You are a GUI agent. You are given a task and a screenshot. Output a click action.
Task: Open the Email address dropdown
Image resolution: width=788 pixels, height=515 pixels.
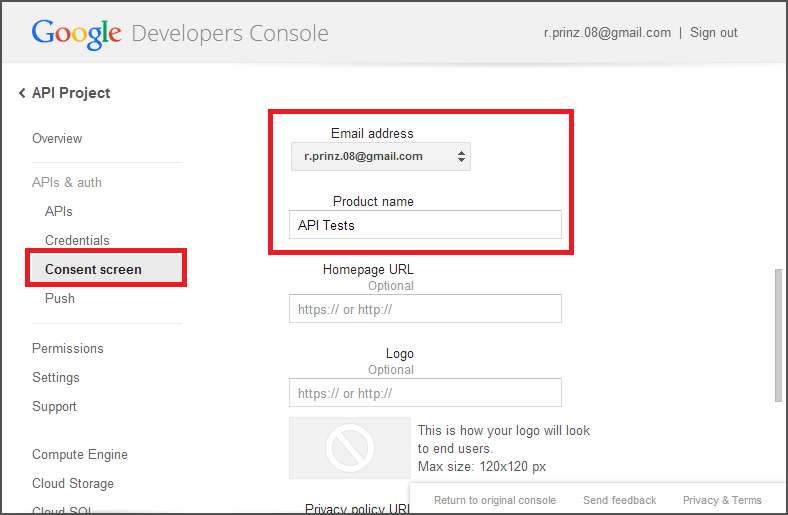coord(380,156)
